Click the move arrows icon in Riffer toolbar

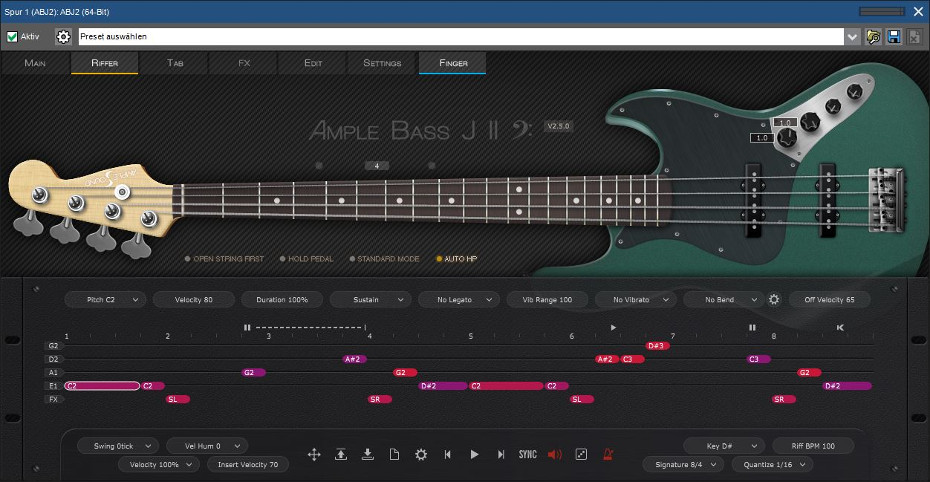[x=314, y=455]
